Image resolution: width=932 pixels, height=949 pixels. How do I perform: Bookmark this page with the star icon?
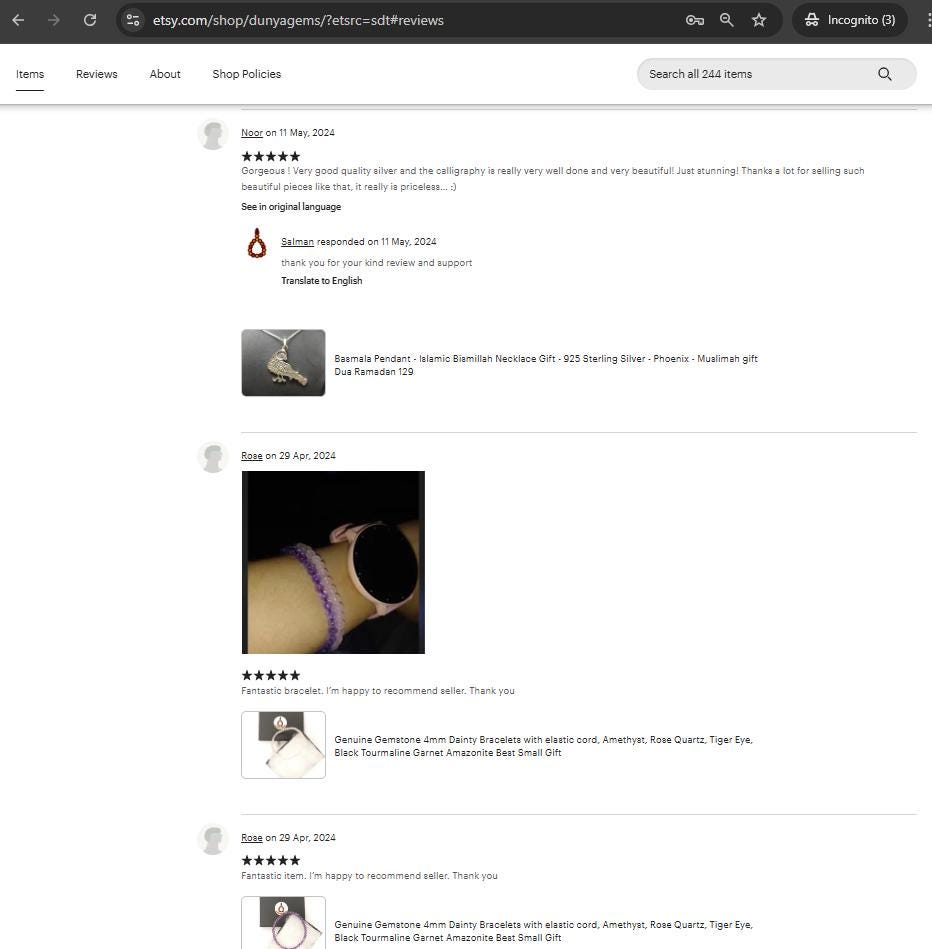coord(759,20)
